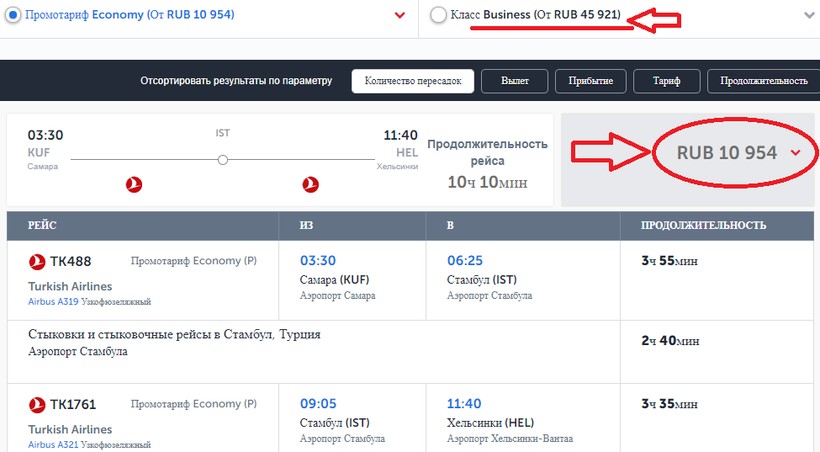Click the second airline logo under the route line
Screen dimensions: 820x452
[310, 183]
